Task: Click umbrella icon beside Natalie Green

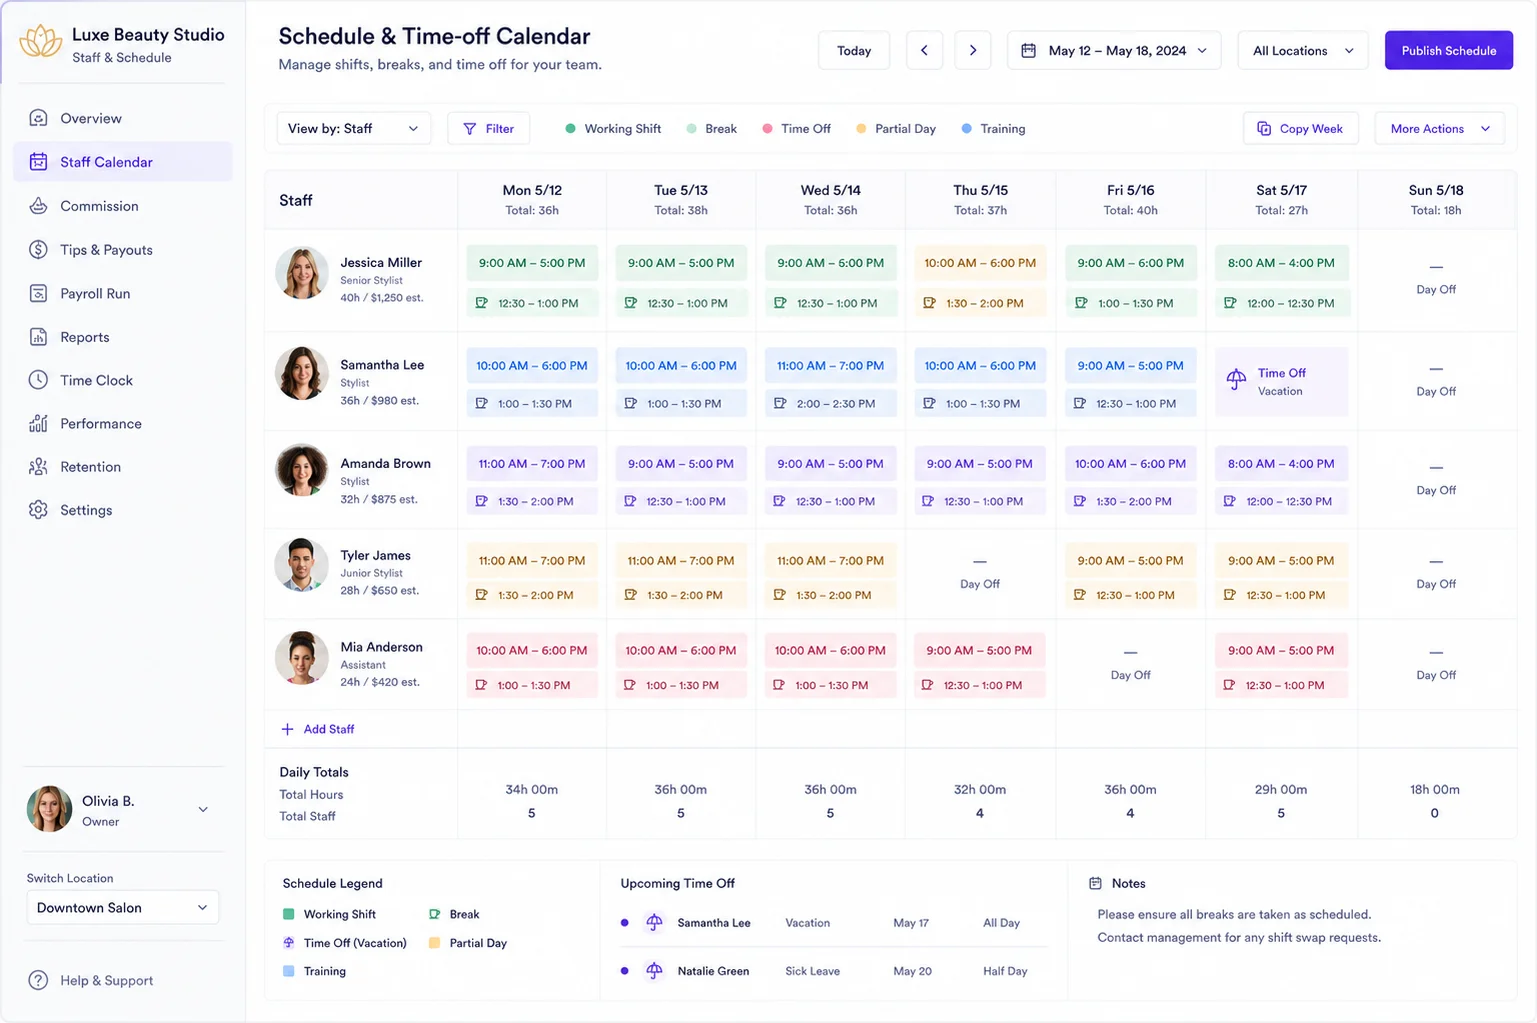Action: click(654, 971)
